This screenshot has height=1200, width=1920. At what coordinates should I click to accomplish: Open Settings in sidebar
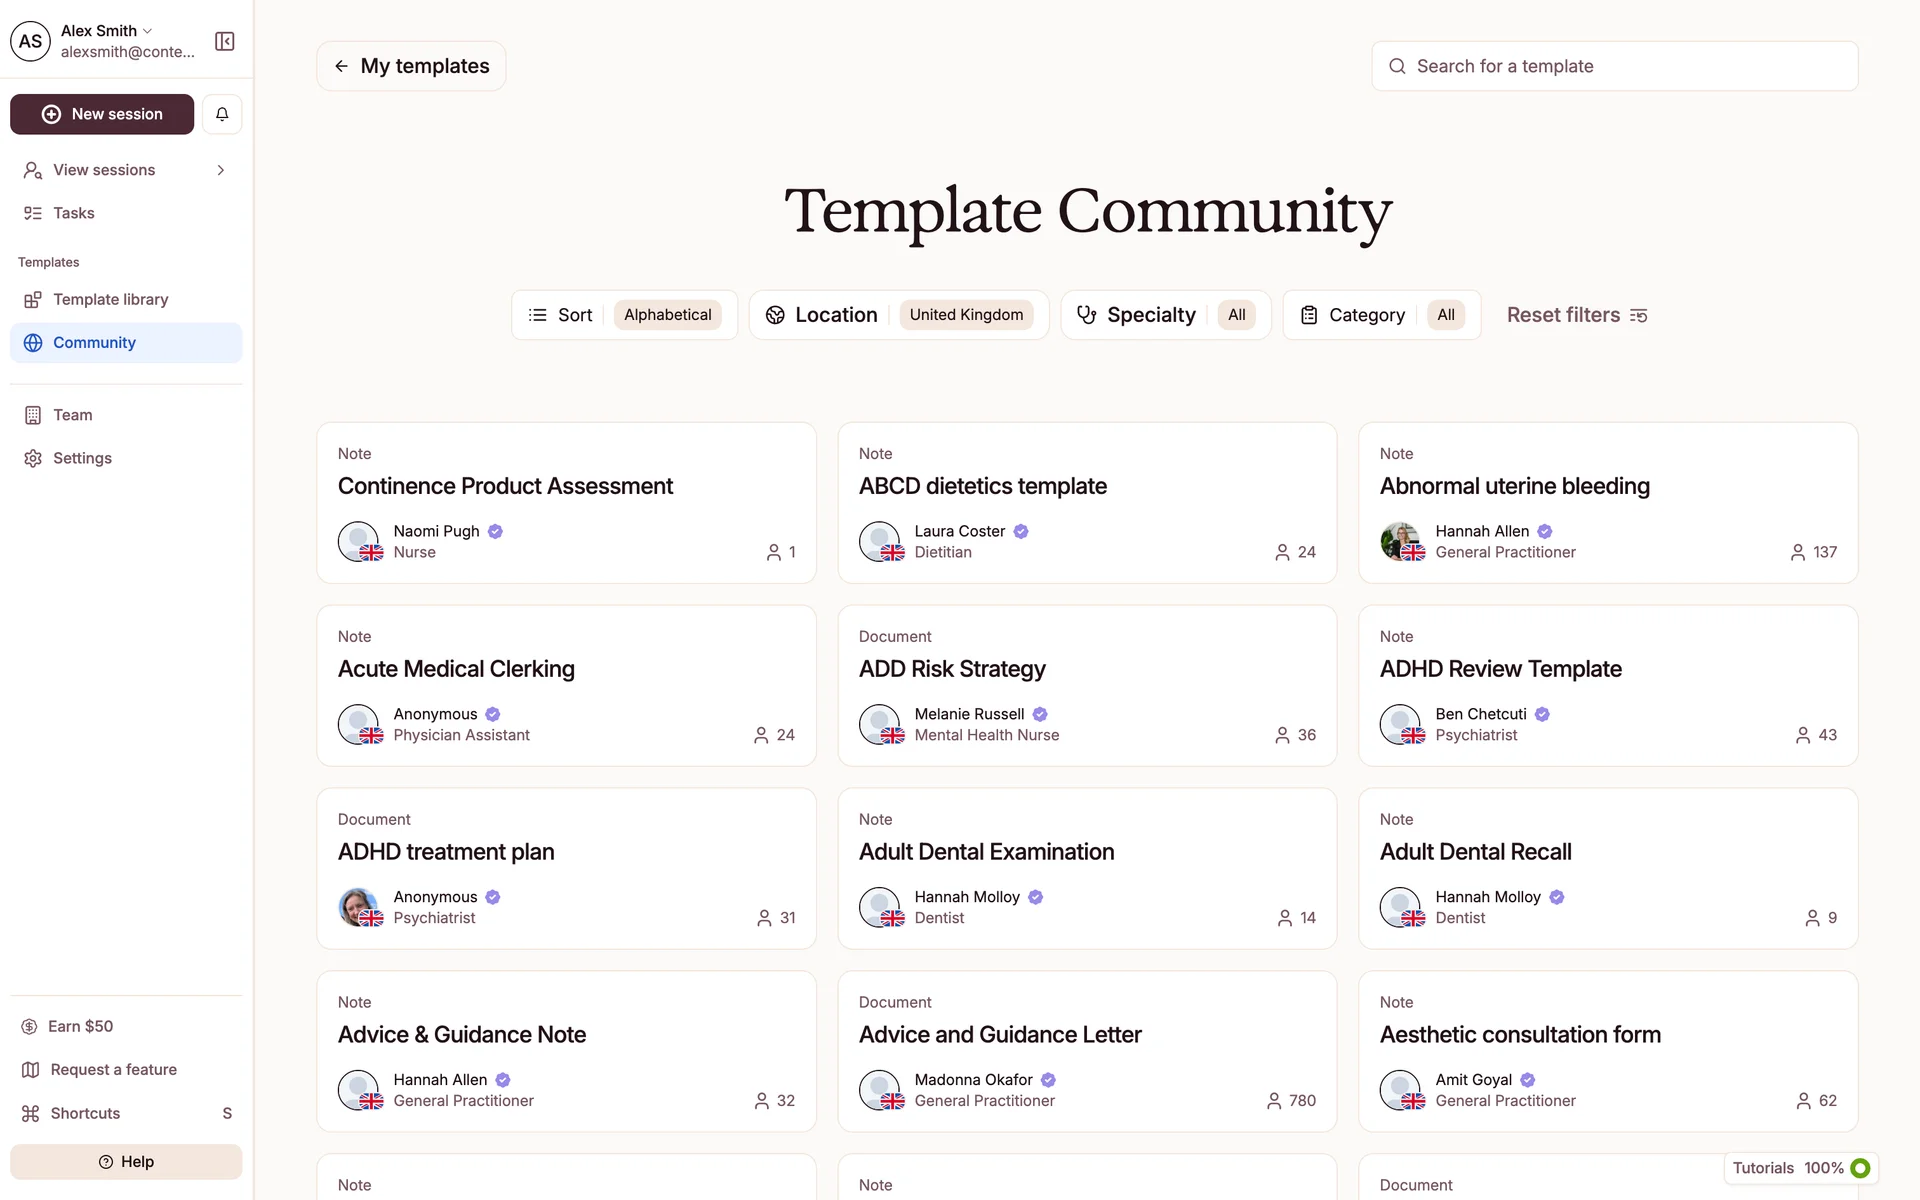pos(82,458)
